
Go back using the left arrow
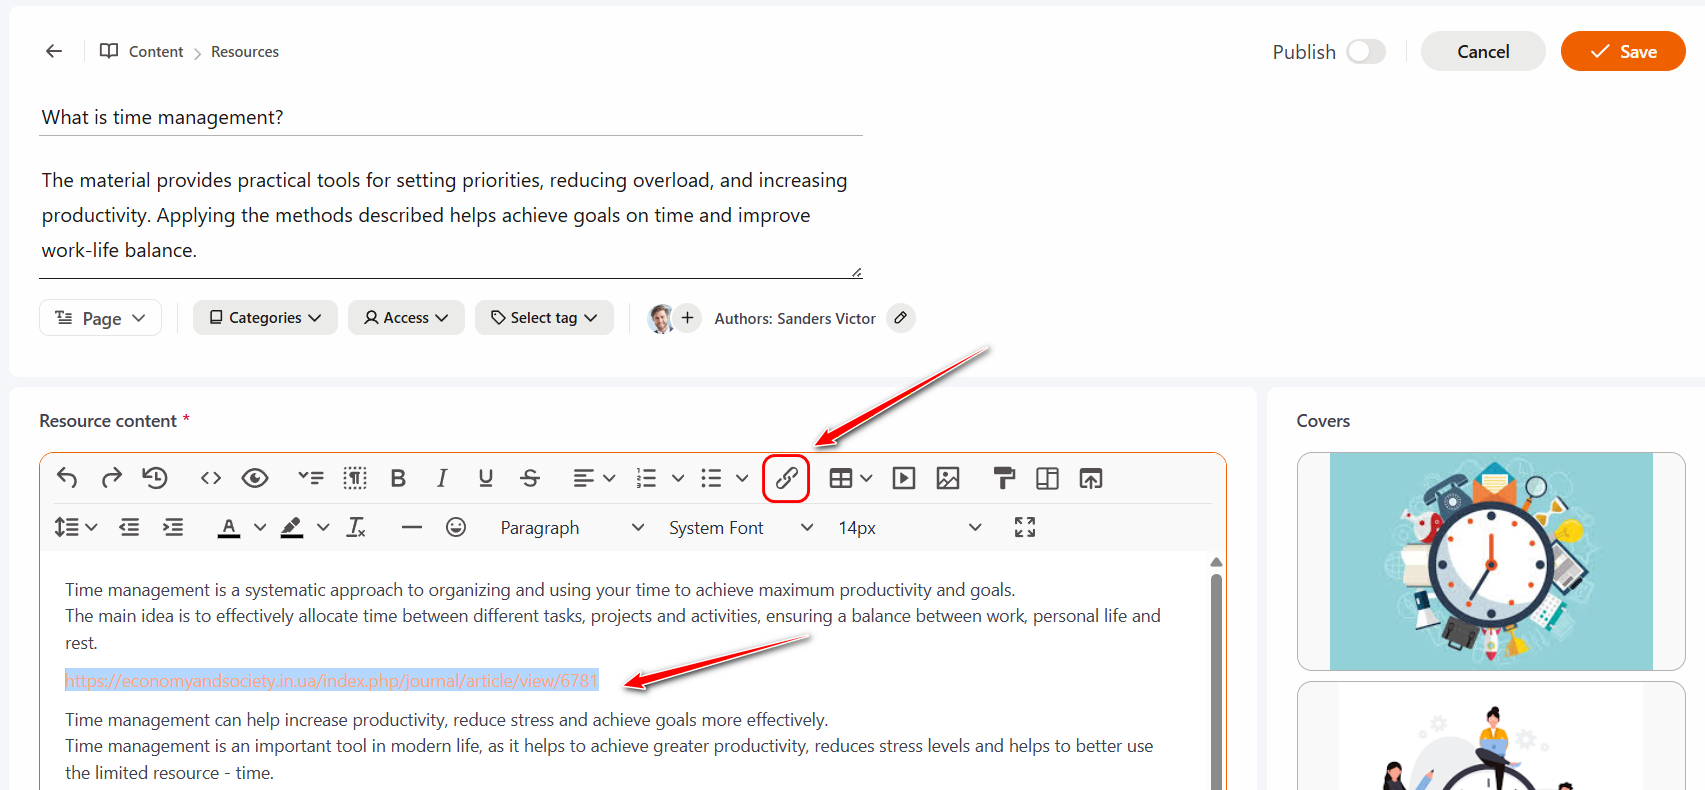[x=54, y=51]
